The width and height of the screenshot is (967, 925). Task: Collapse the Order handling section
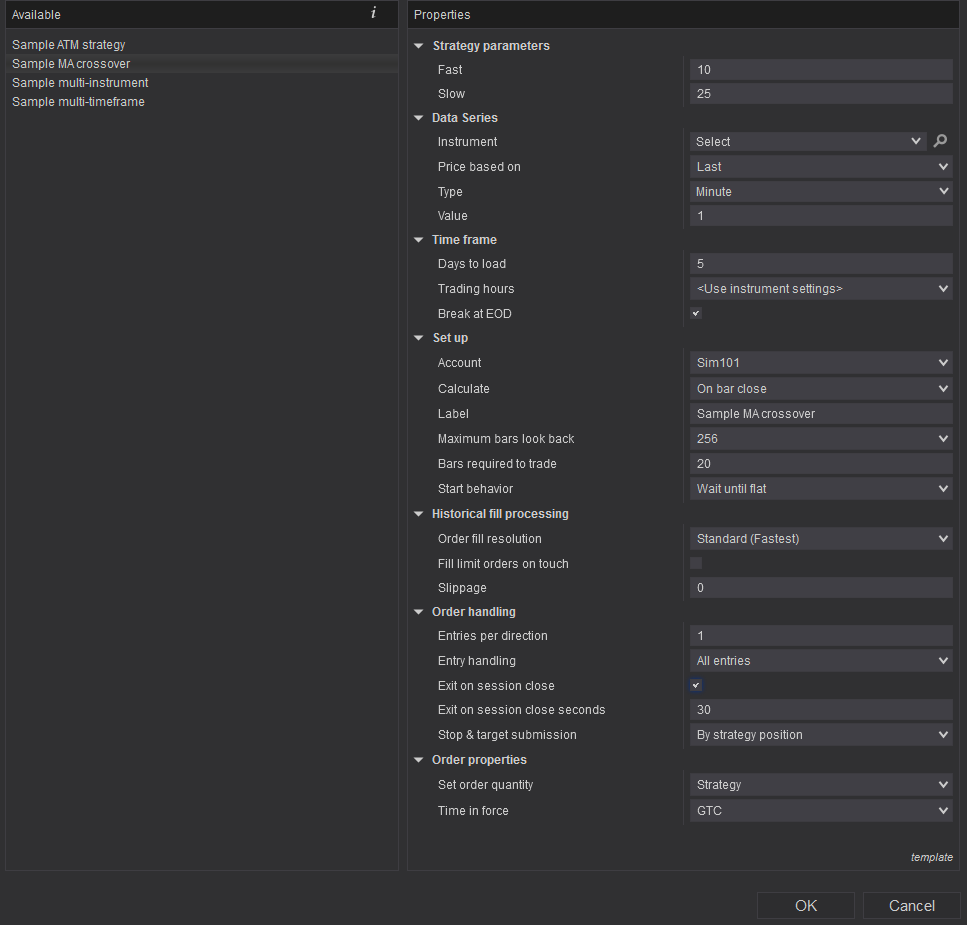[x=419, y=612]
